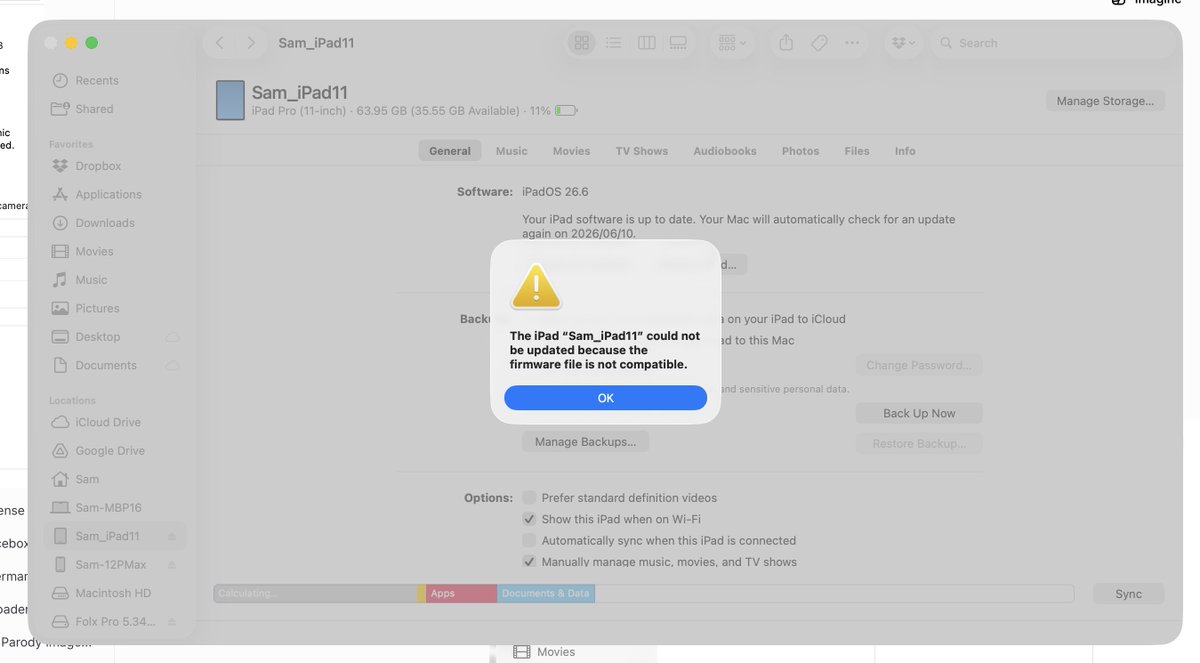Click the yellow warning triangle icon
The image size is (1200, 663).
536,287
